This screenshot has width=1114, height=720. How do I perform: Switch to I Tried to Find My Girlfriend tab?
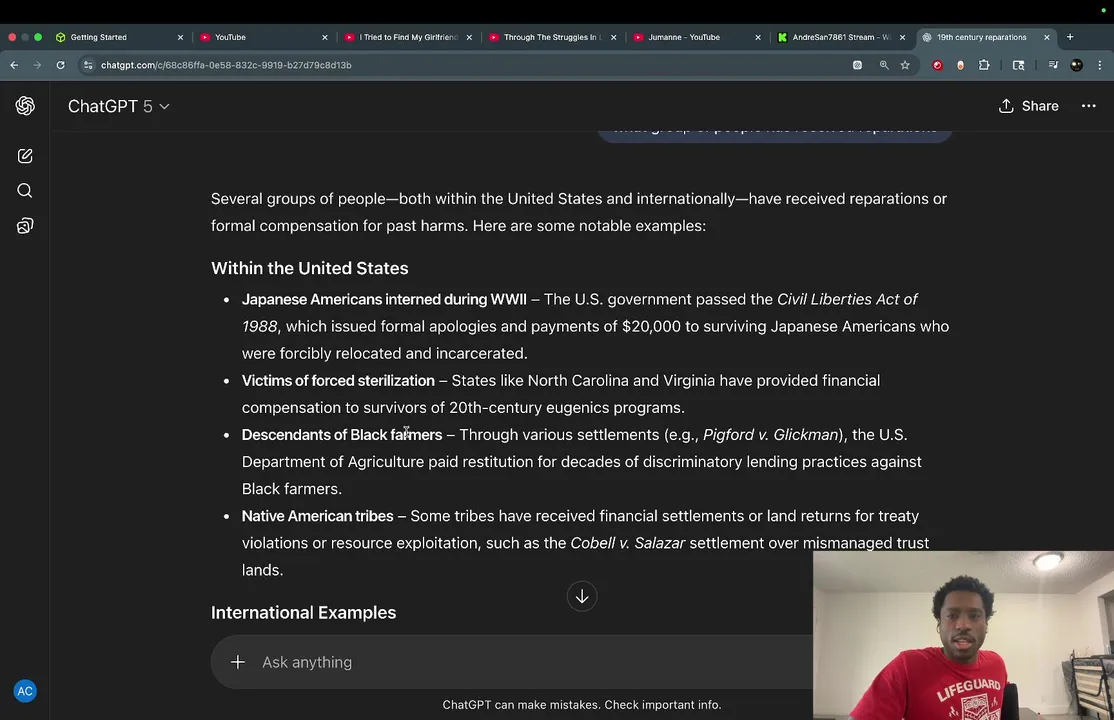(x=408, y=37)
